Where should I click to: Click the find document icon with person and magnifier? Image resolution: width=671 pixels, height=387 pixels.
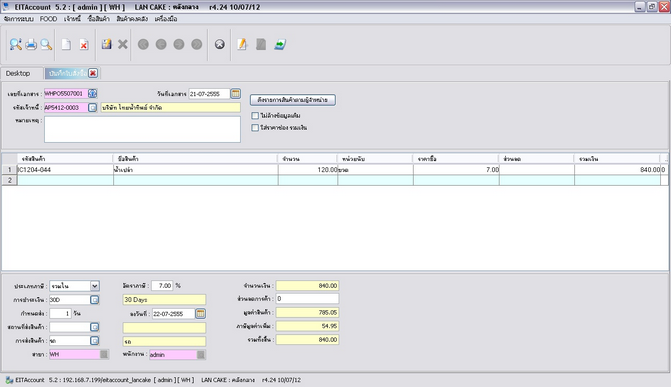pyautogui.click(x=16, y=44)
